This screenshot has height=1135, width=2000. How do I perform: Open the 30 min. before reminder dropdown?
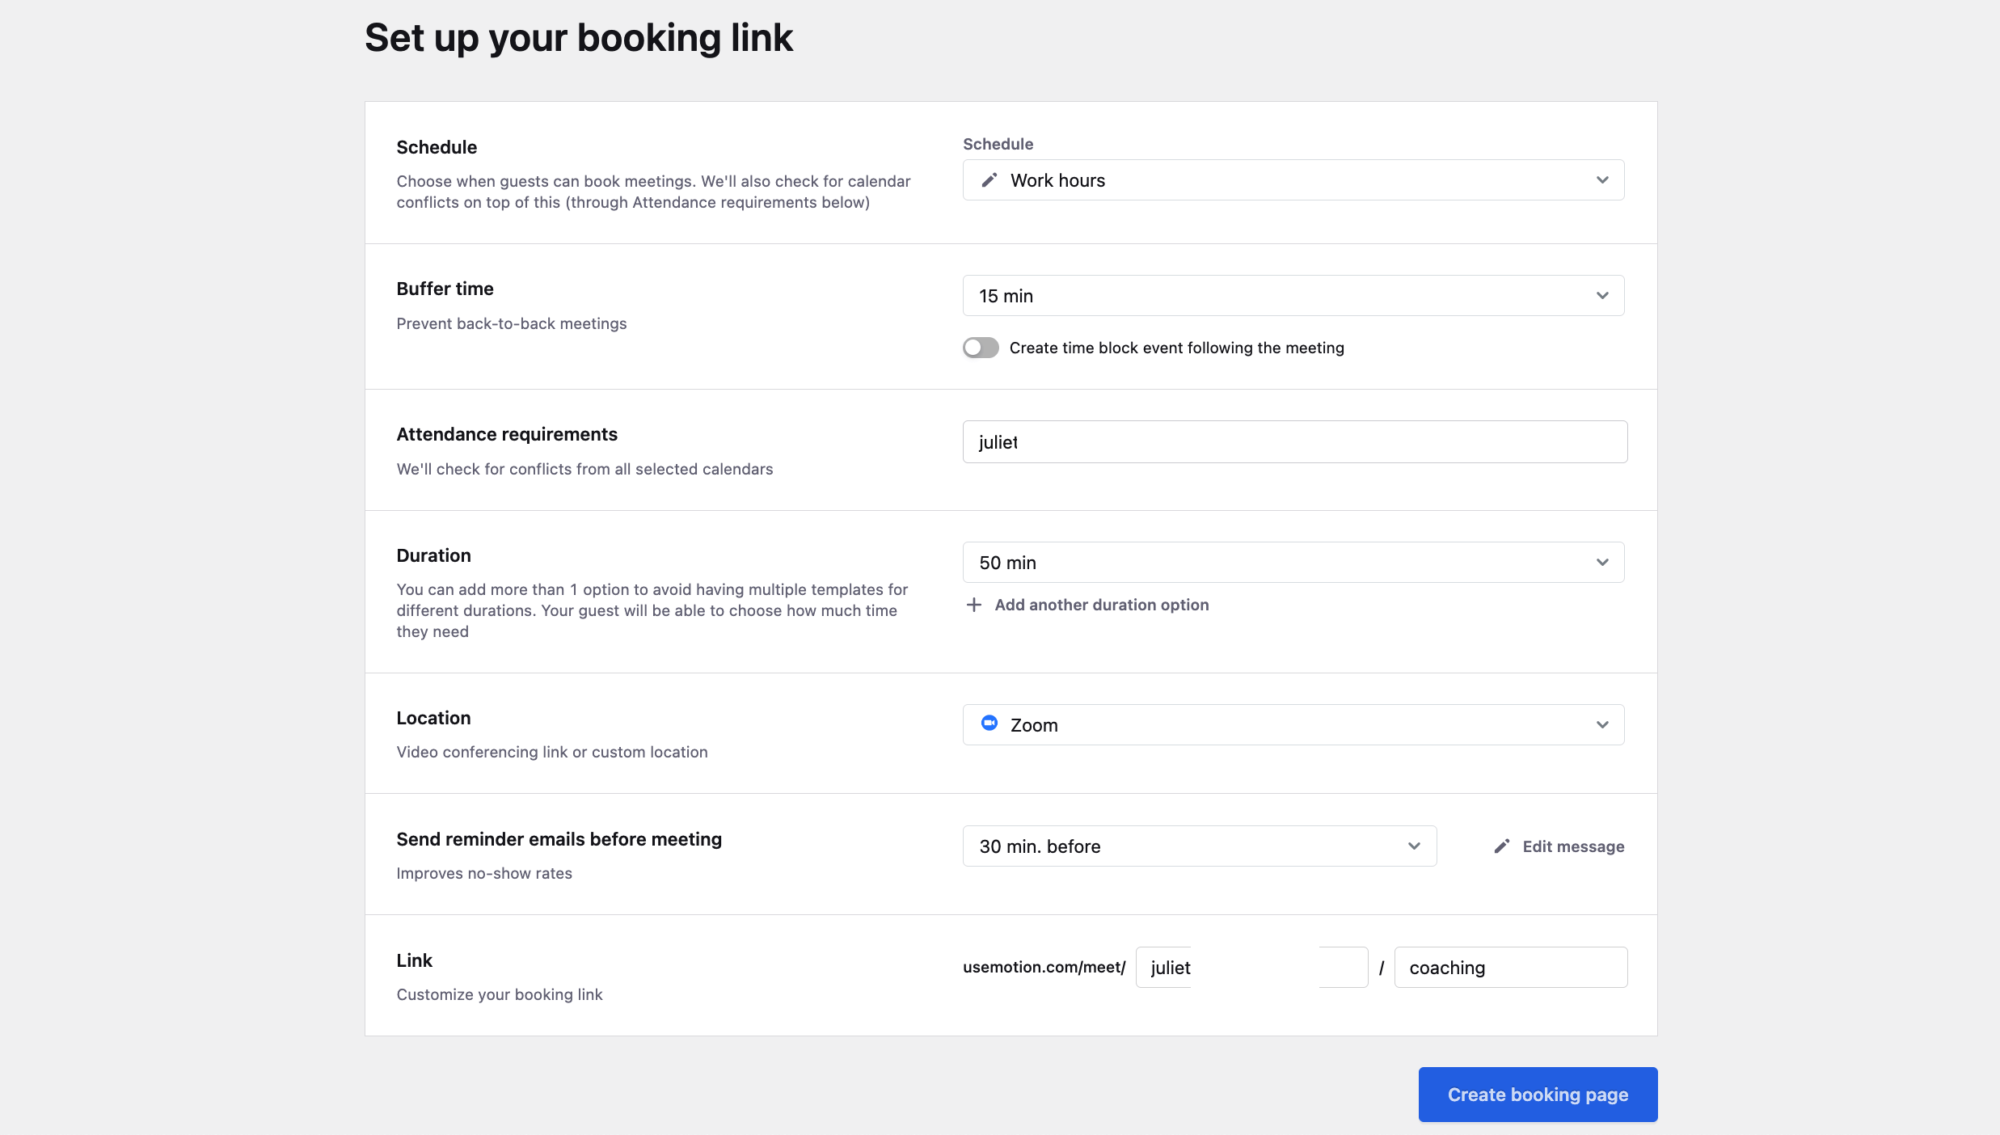pos(1200,846)
